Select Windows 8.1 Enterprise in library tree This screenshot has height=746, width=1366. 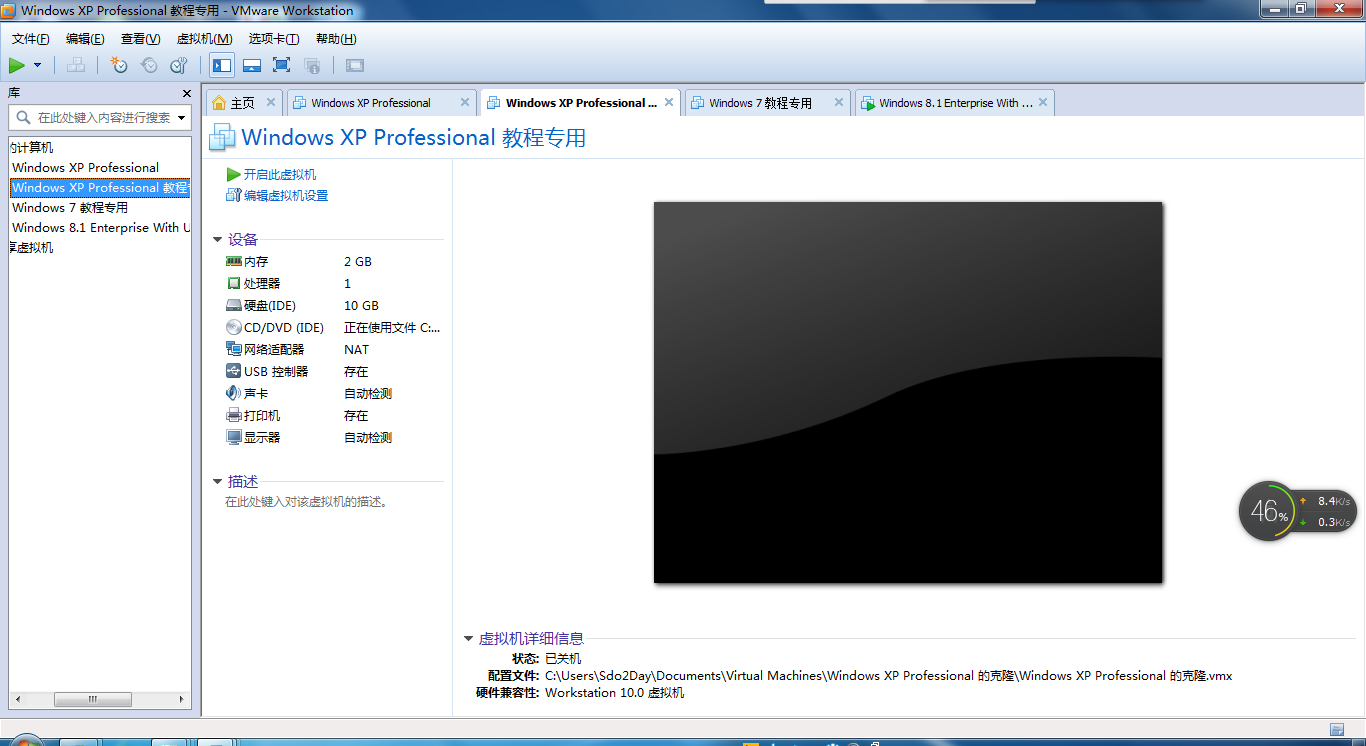tap(100, 228)
